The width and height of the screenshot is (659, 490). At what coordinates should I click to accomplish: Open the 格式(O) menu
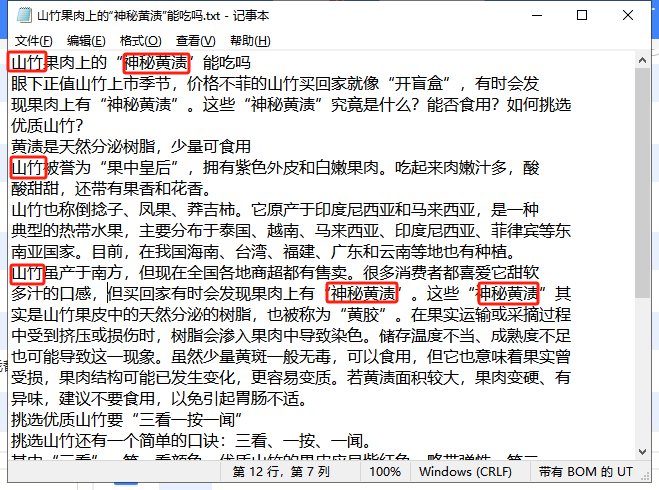140,41
